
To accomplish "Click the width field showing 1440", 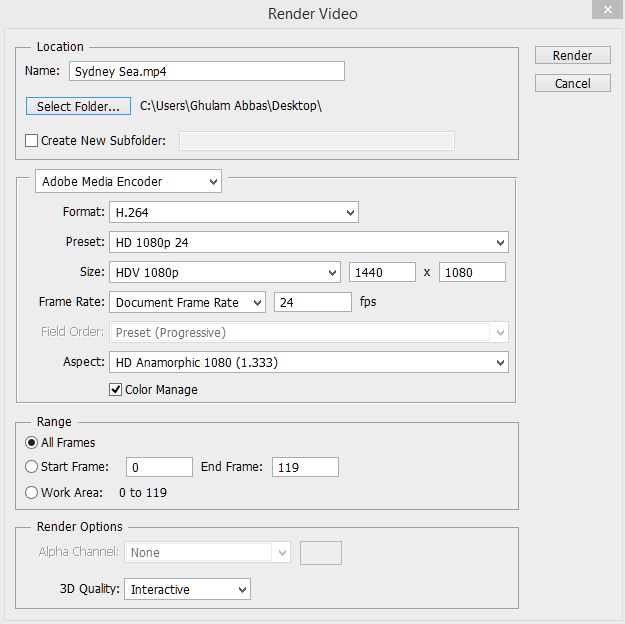I will point(382,272).
